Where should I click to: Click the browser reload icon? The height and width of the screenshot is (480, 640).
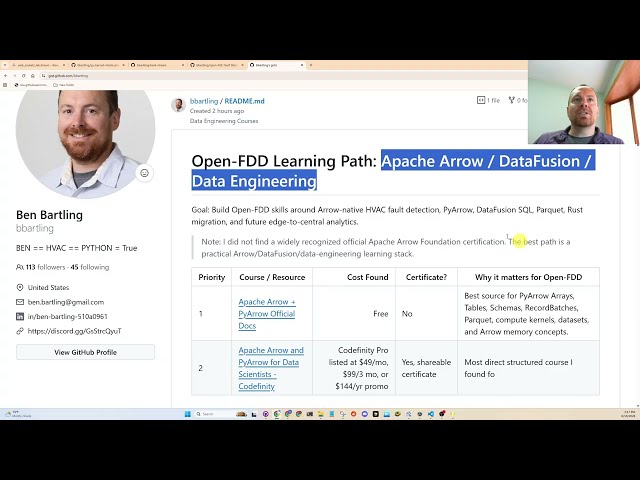24,76
